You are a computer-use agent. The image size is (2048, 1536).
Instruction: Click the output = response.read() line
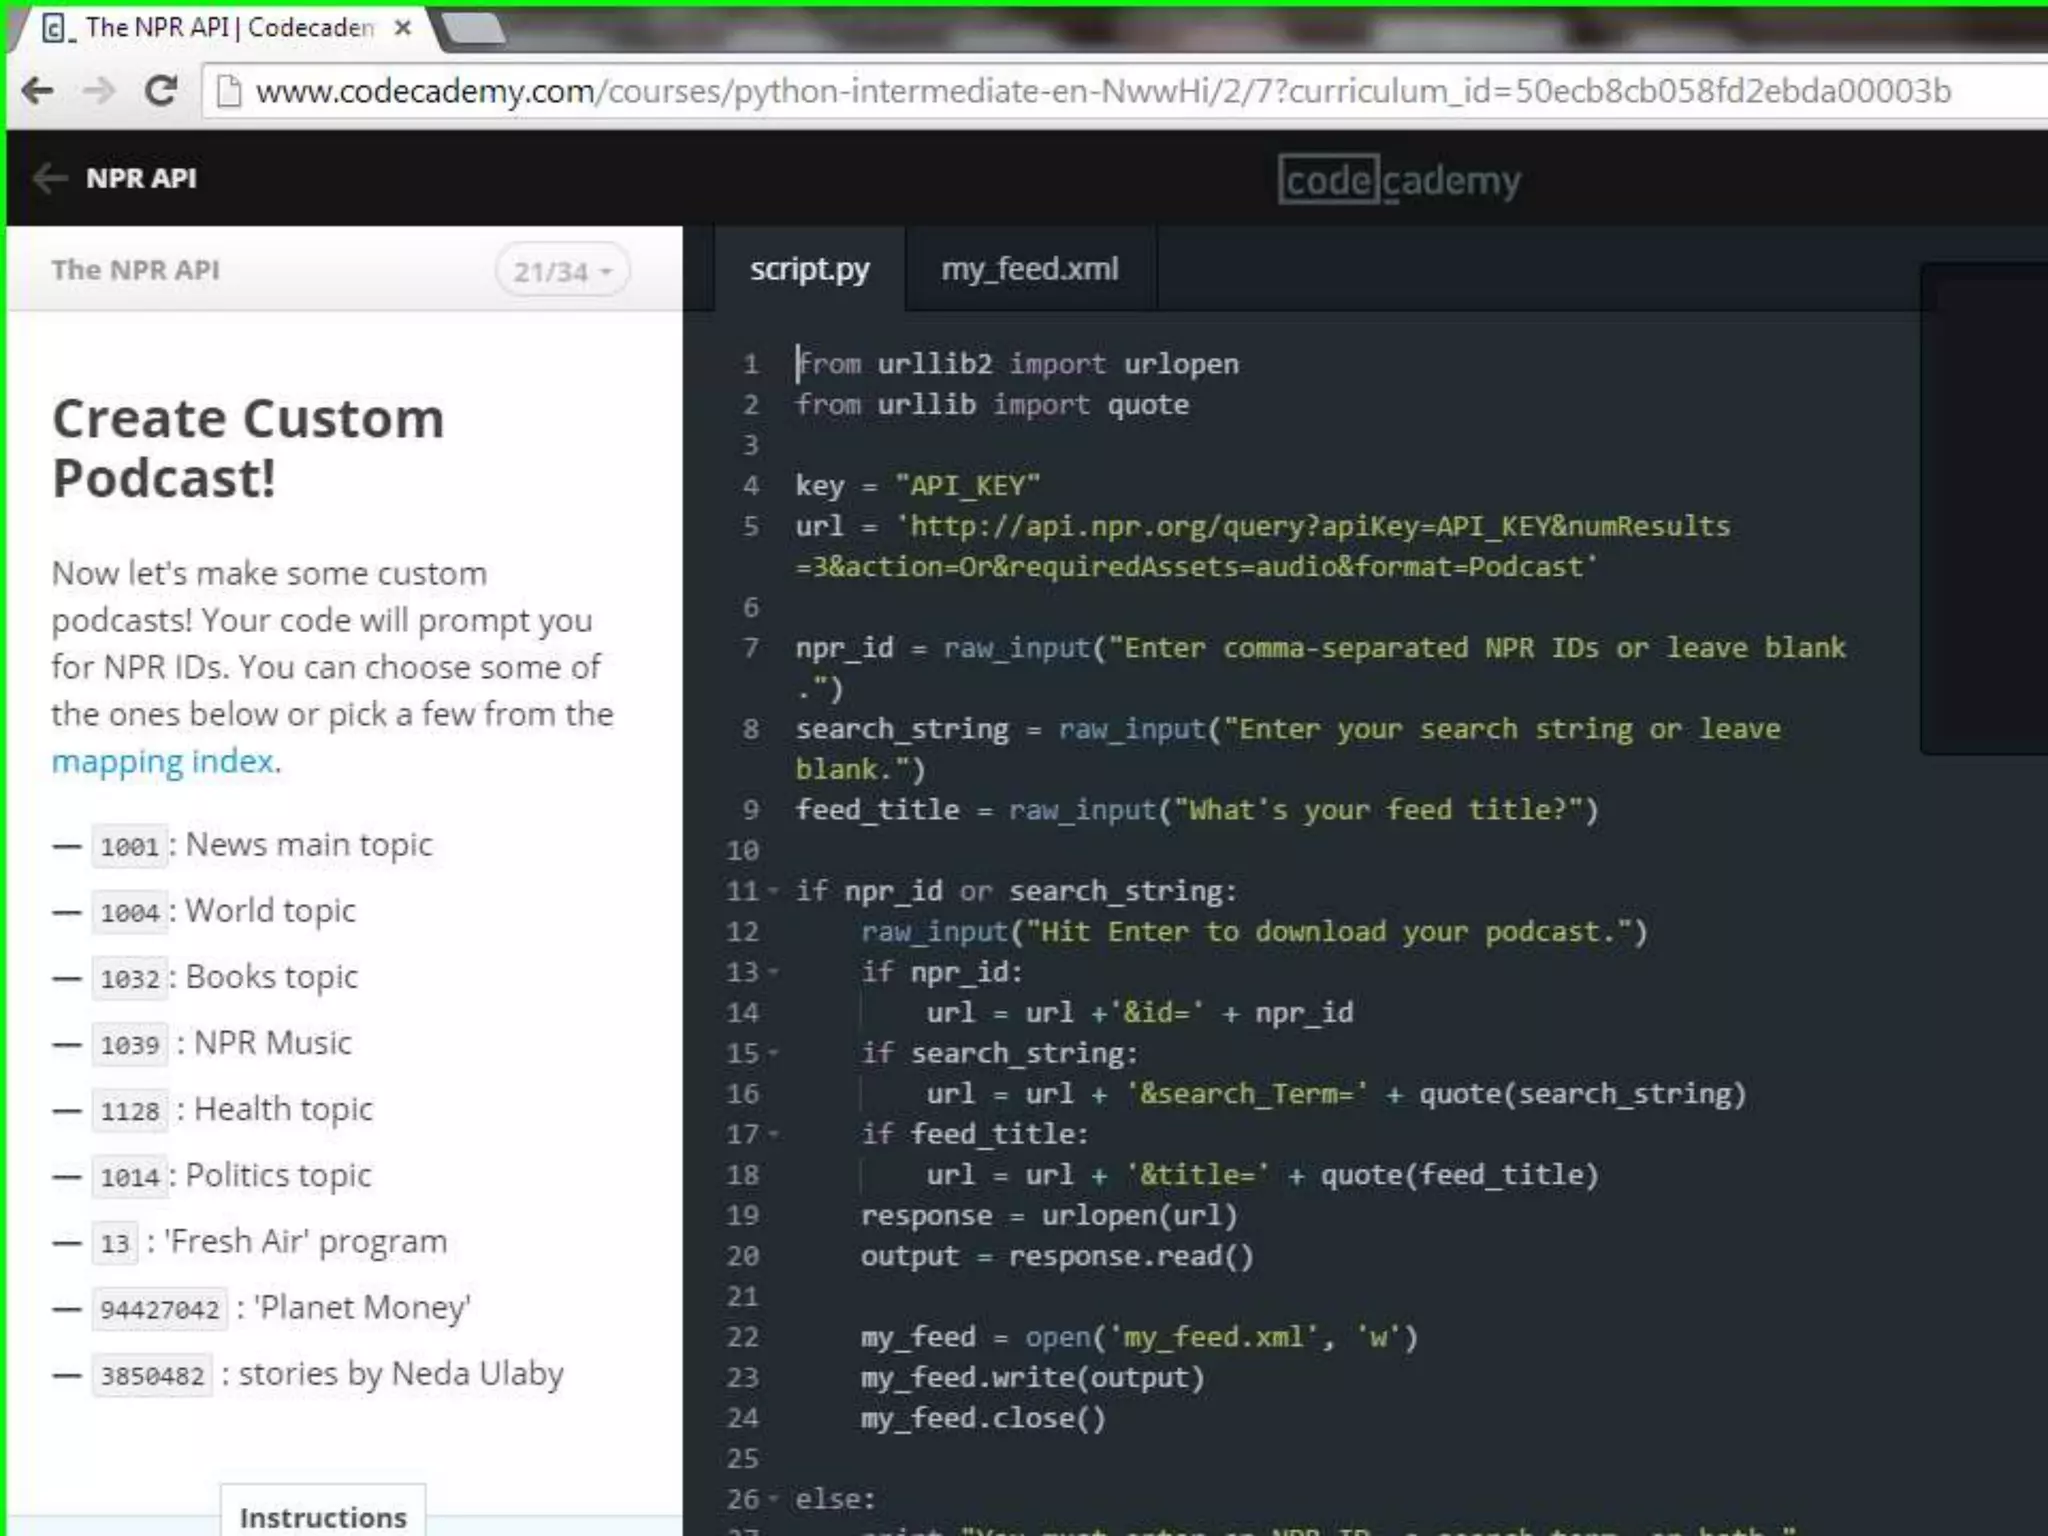(x=1057, y=1256)
